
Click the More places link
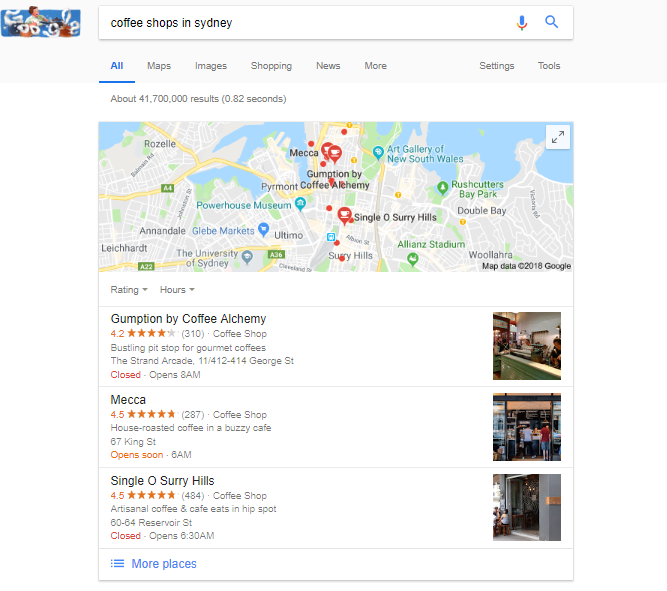[164, 564]
